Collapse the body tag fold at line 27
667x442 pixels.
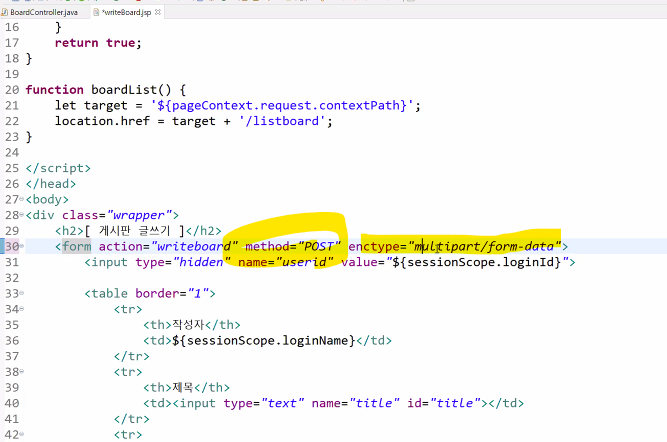22,199
